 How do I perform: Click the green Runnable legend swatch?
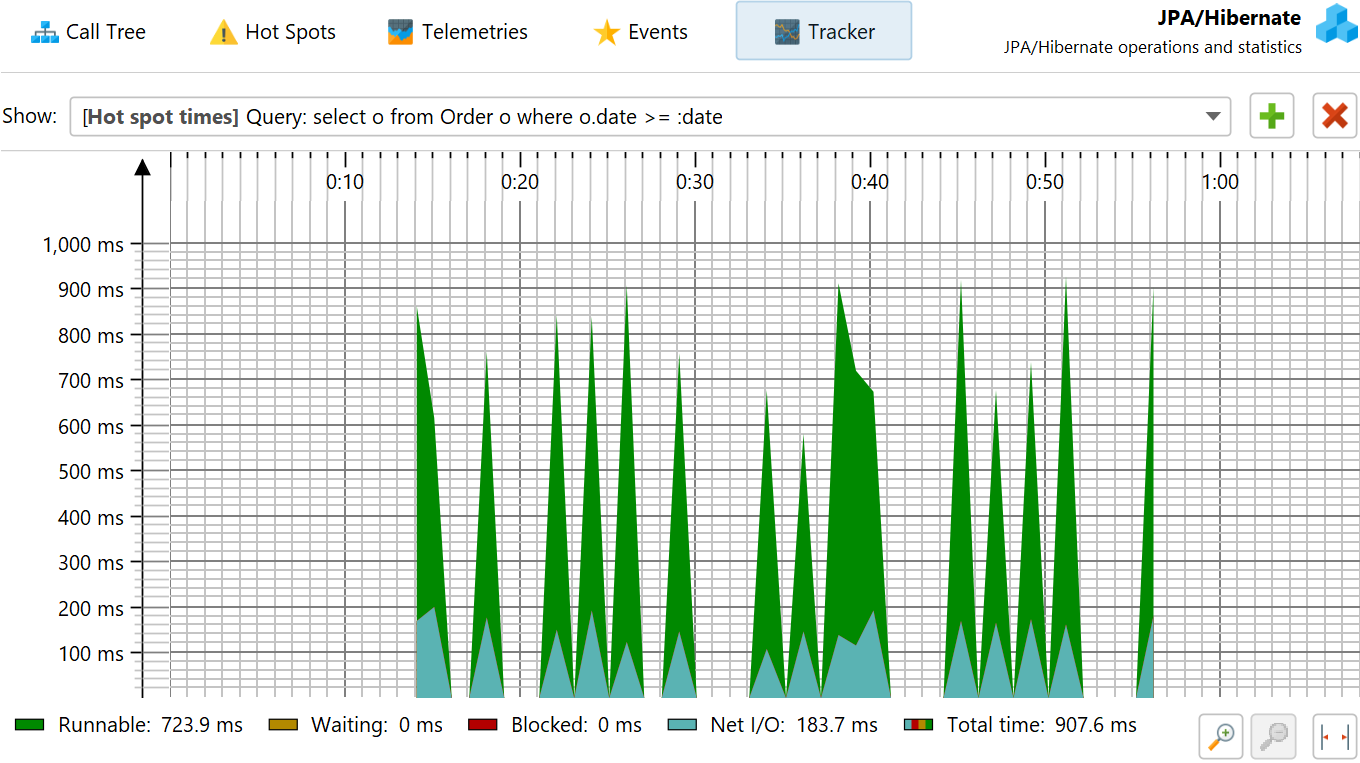30,725
